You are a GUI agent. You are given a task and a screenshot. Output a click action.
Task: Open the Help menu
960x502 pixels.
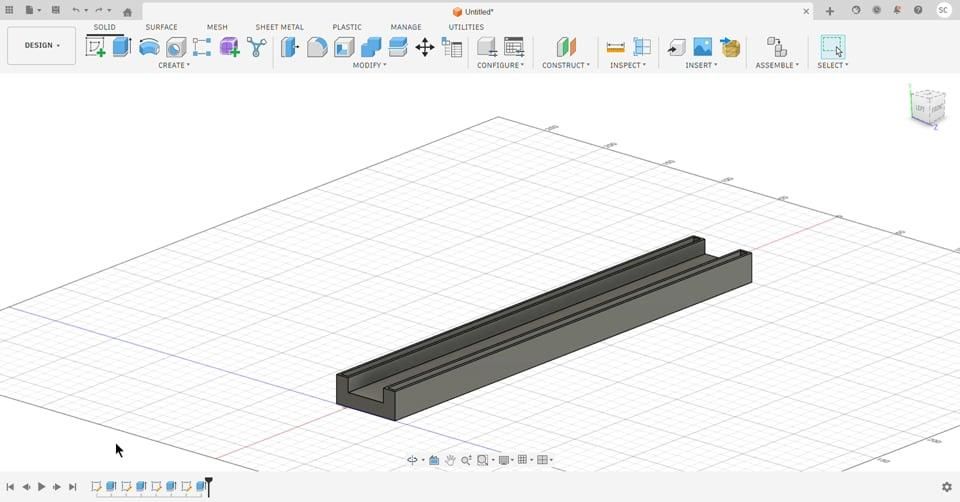point(918,10)
